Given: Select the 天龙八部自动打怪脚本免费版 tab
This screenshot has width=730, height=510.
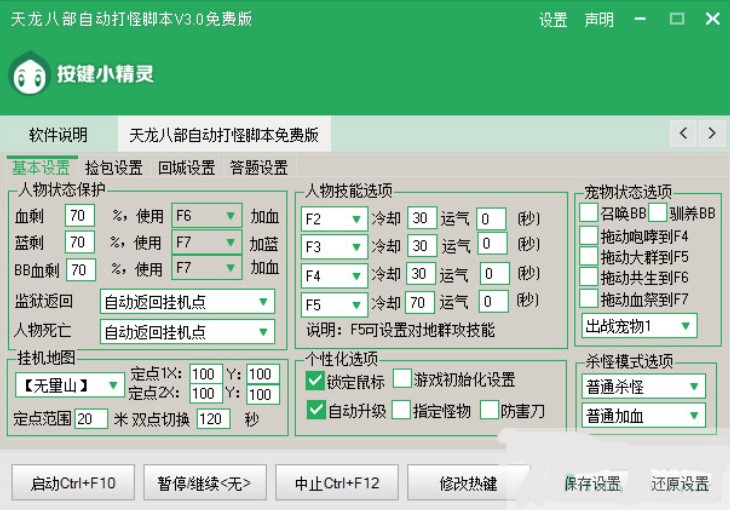Looking at the screenshot, I should click(x=224, y=135).
